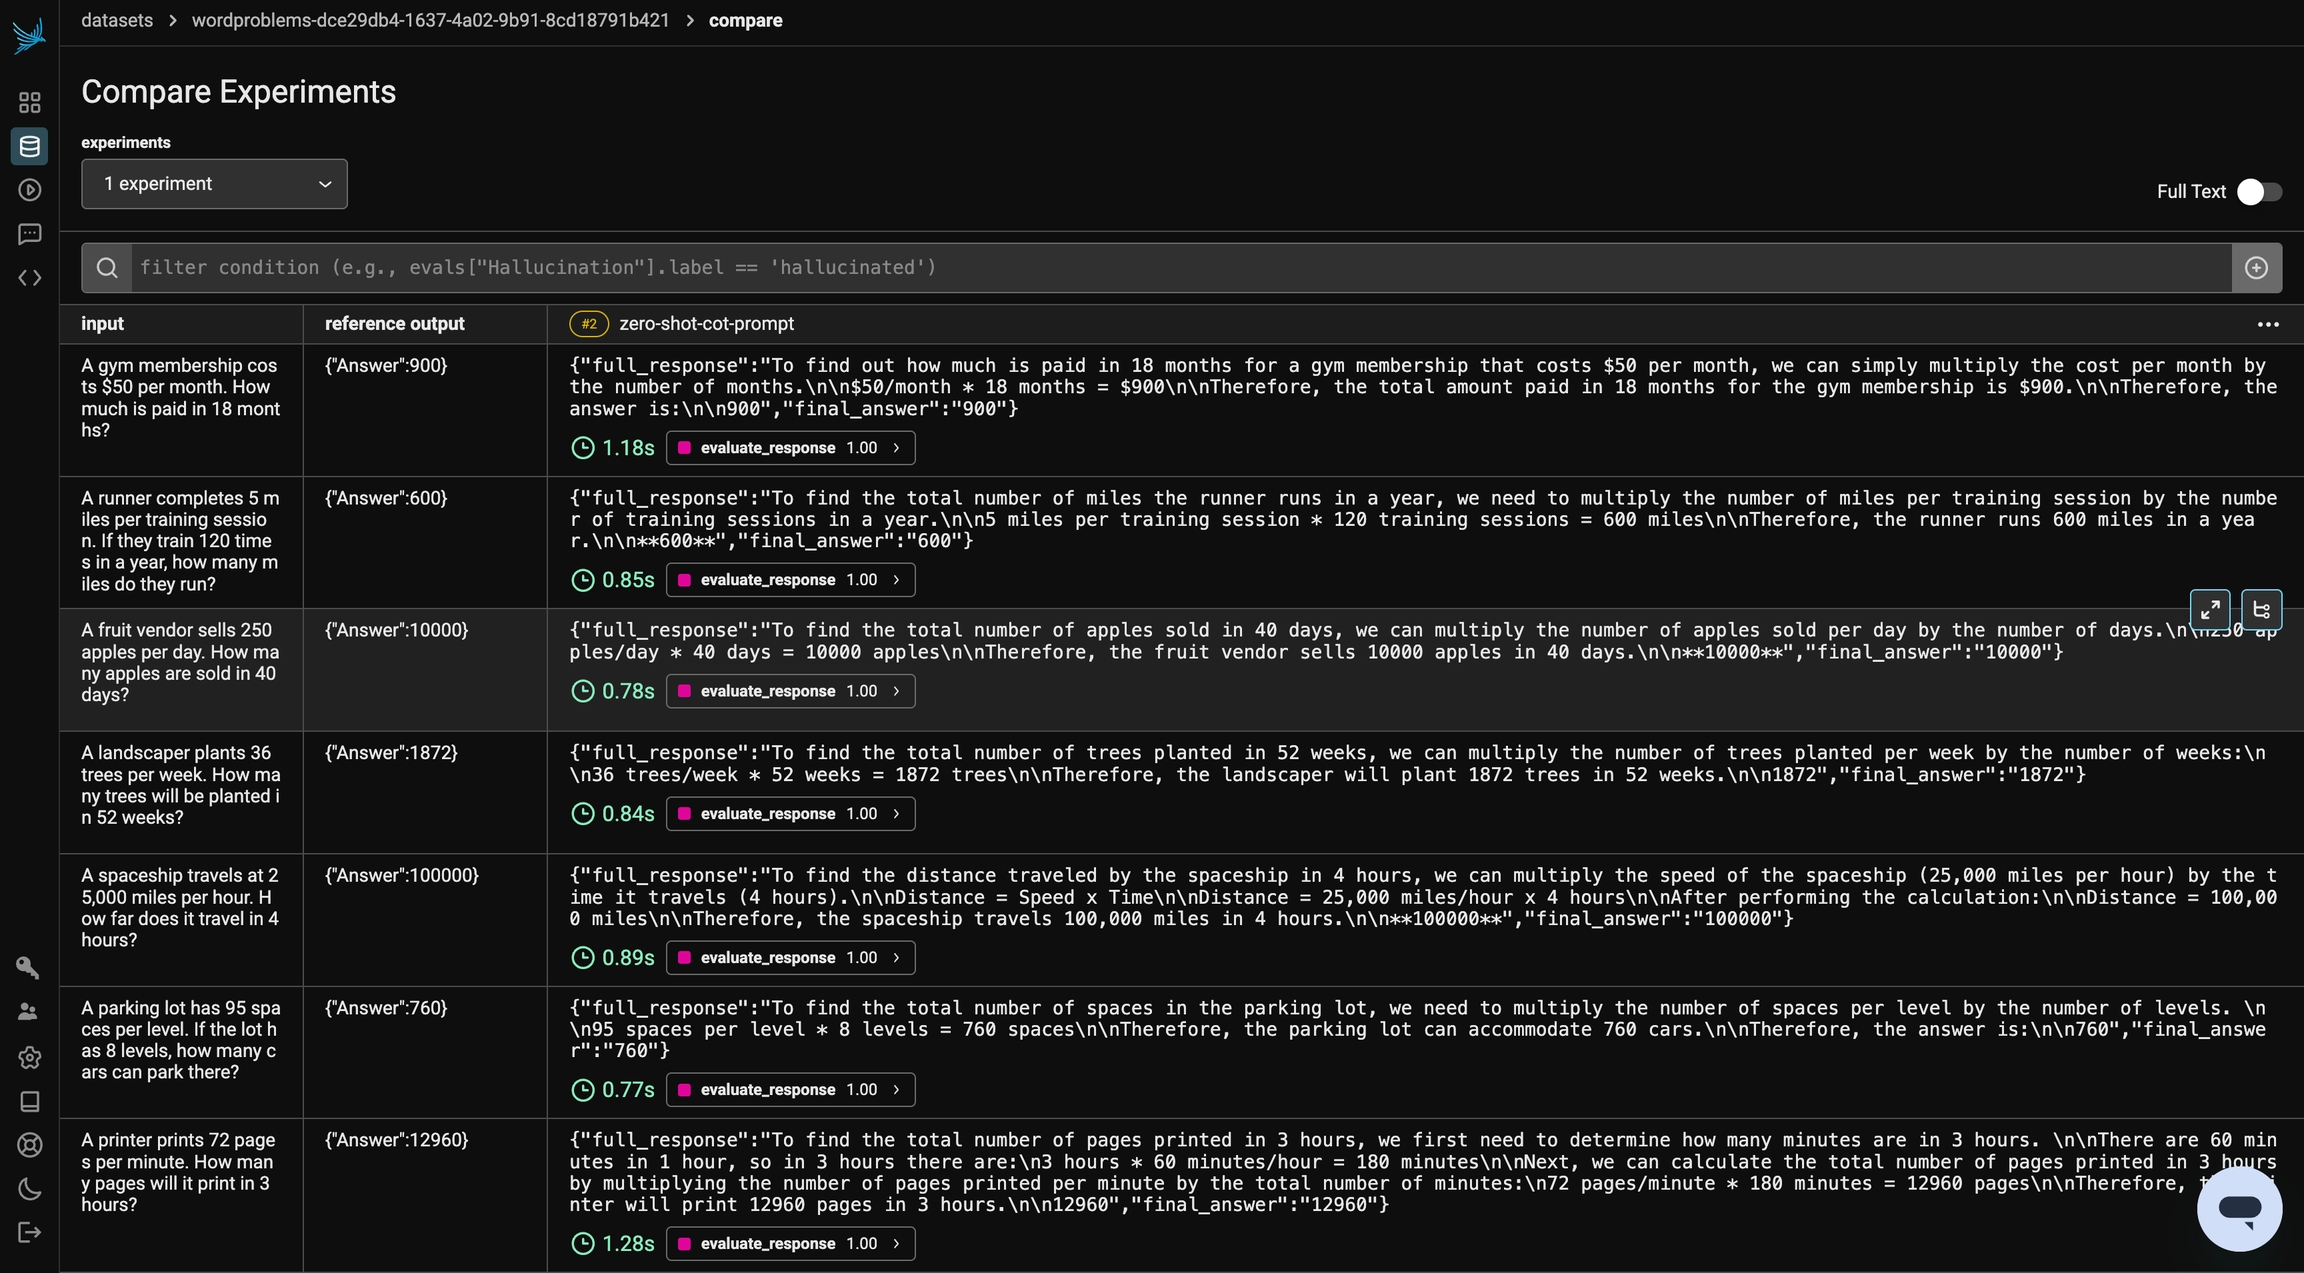Open the three-dots menu for zero-shot-cot-prompt column
The width and height of the screenshot is (2304, 1273).
pyautogui.click(x=2268, y=324)
